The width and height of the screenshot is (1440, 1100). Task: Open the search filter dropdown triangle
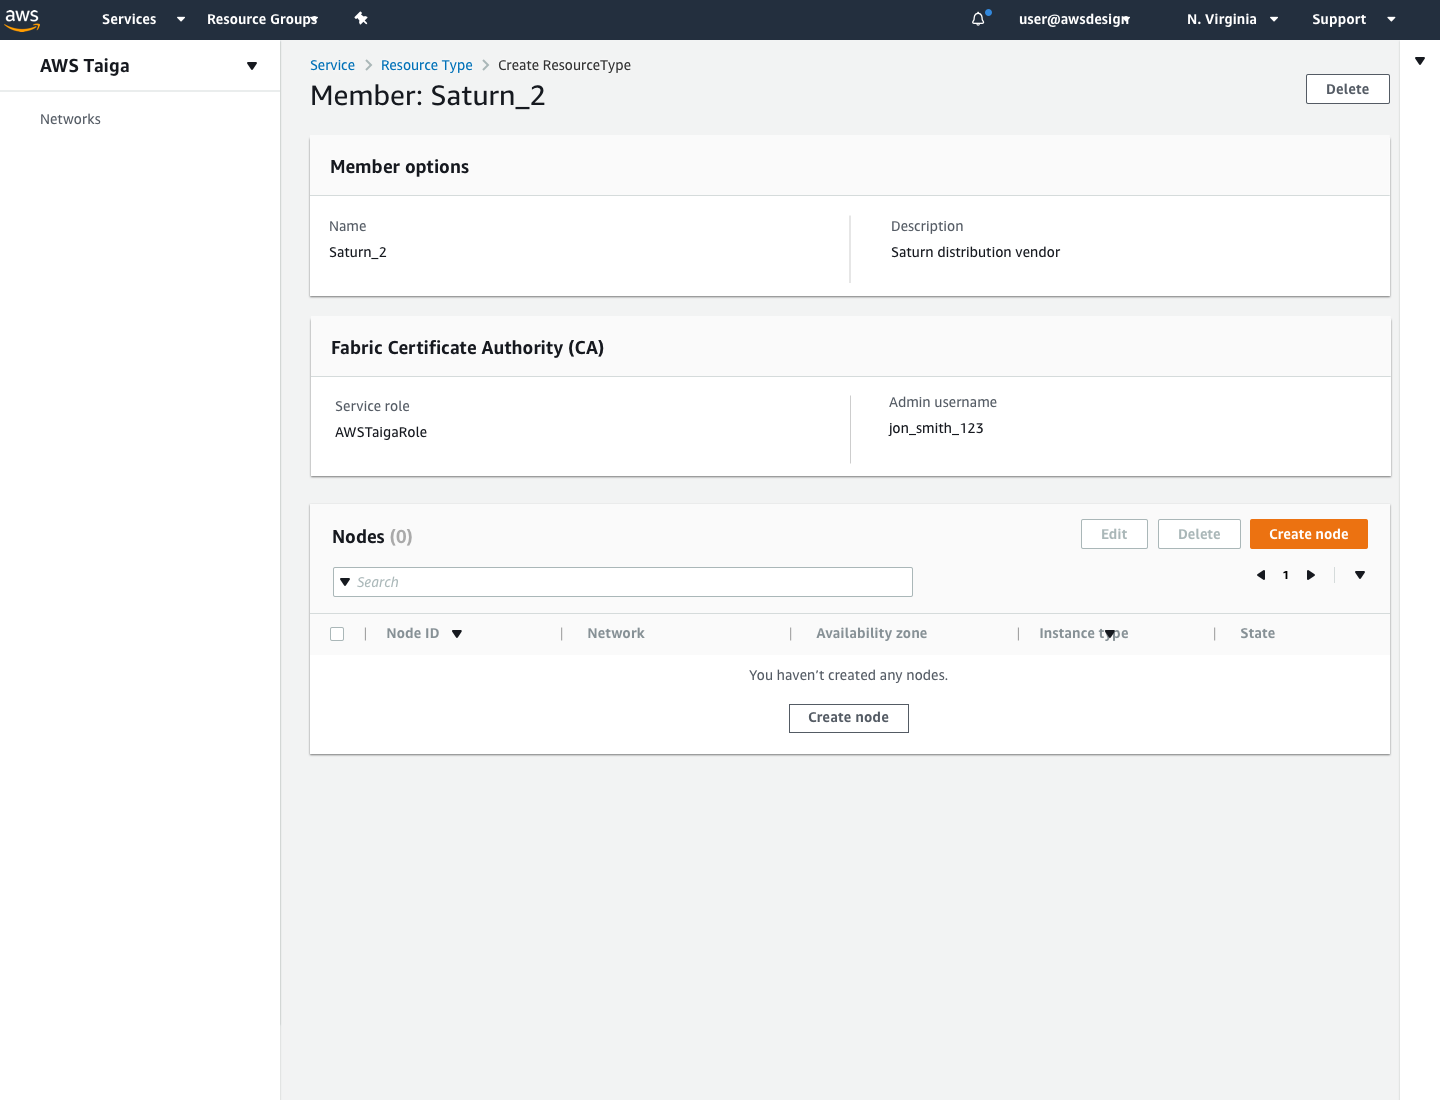click(345, 582)
